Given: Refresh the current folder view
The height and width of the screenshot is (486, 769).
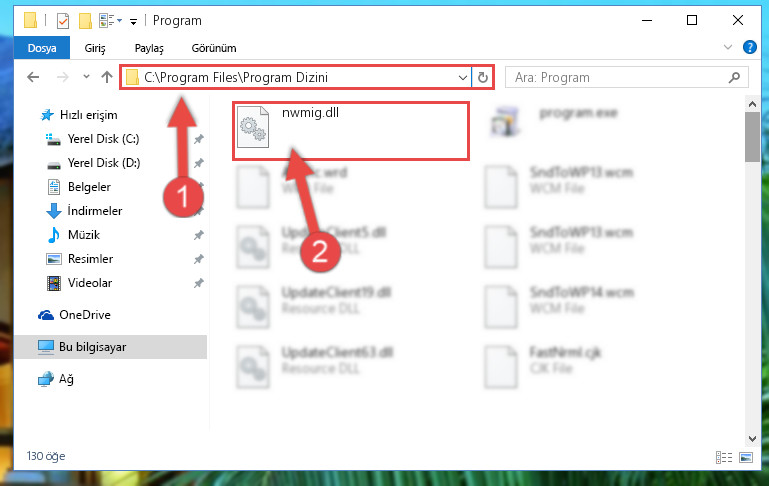Looking at the screenshot, I should click(483, 77).
